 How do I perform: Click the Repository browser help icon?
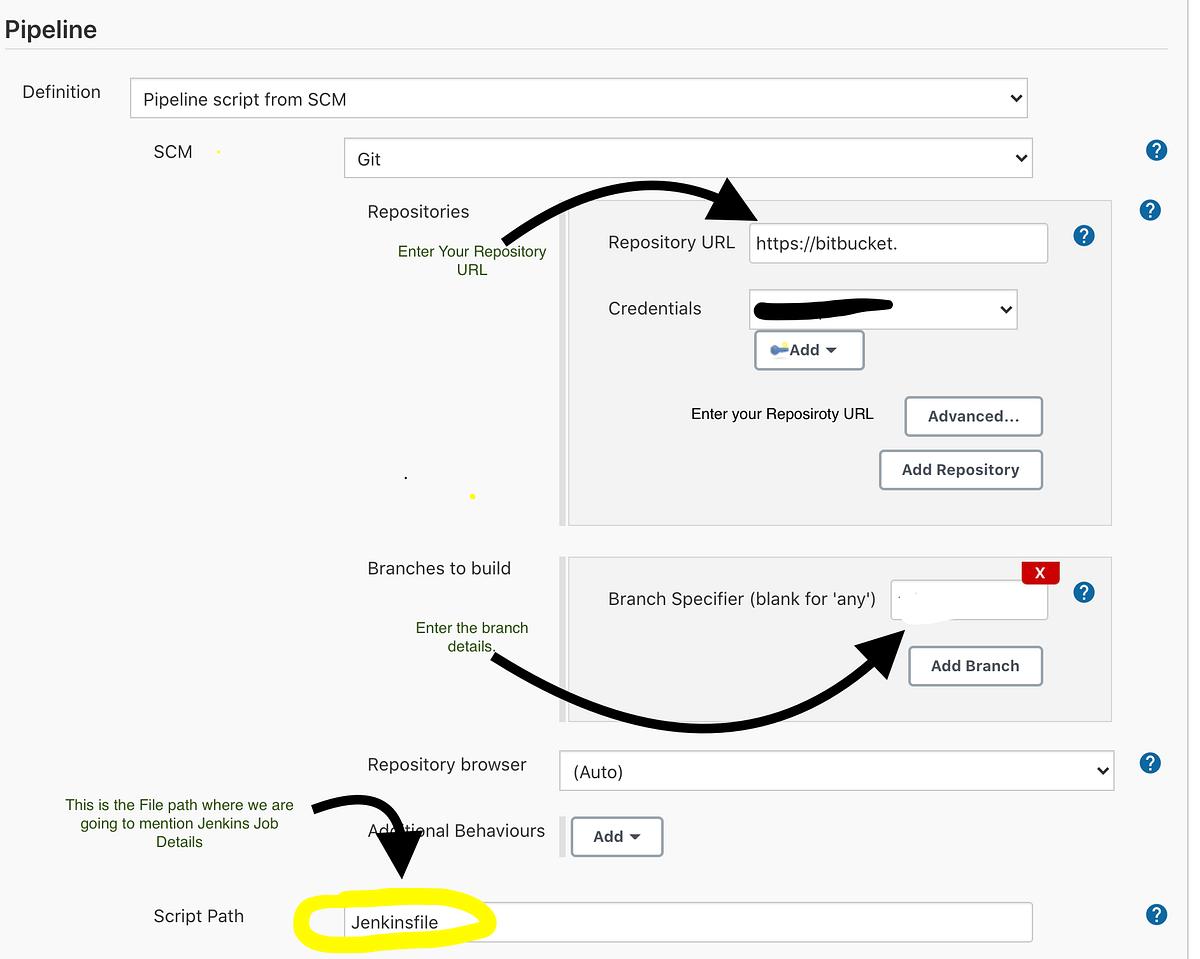click(x=1150, y=763)
